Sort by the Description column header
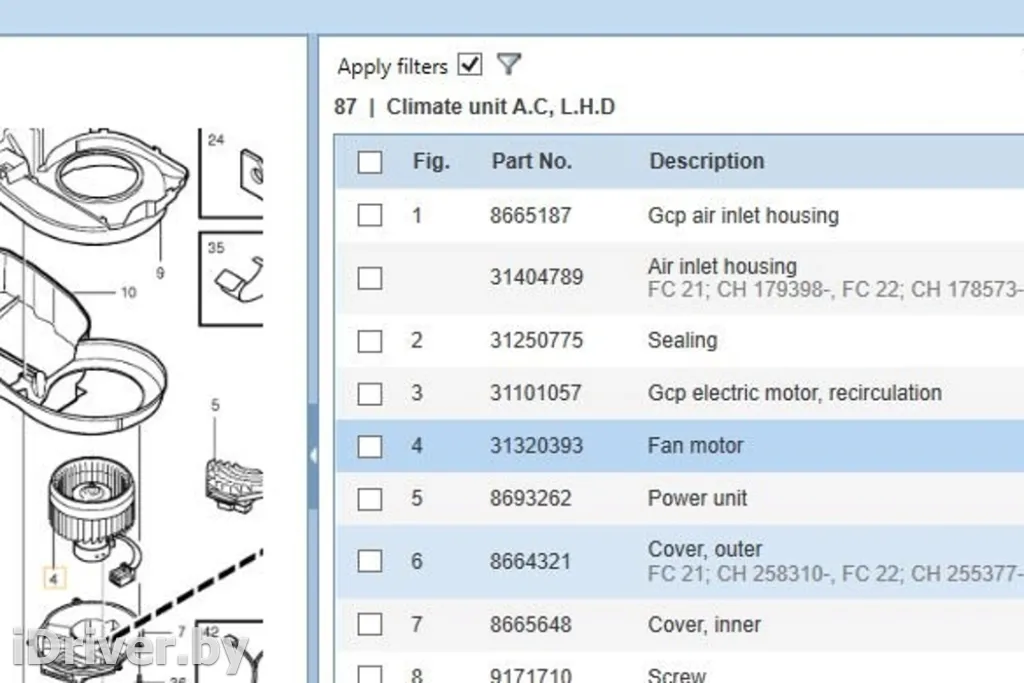This screenshot has height=683, width=1024. 706,161
